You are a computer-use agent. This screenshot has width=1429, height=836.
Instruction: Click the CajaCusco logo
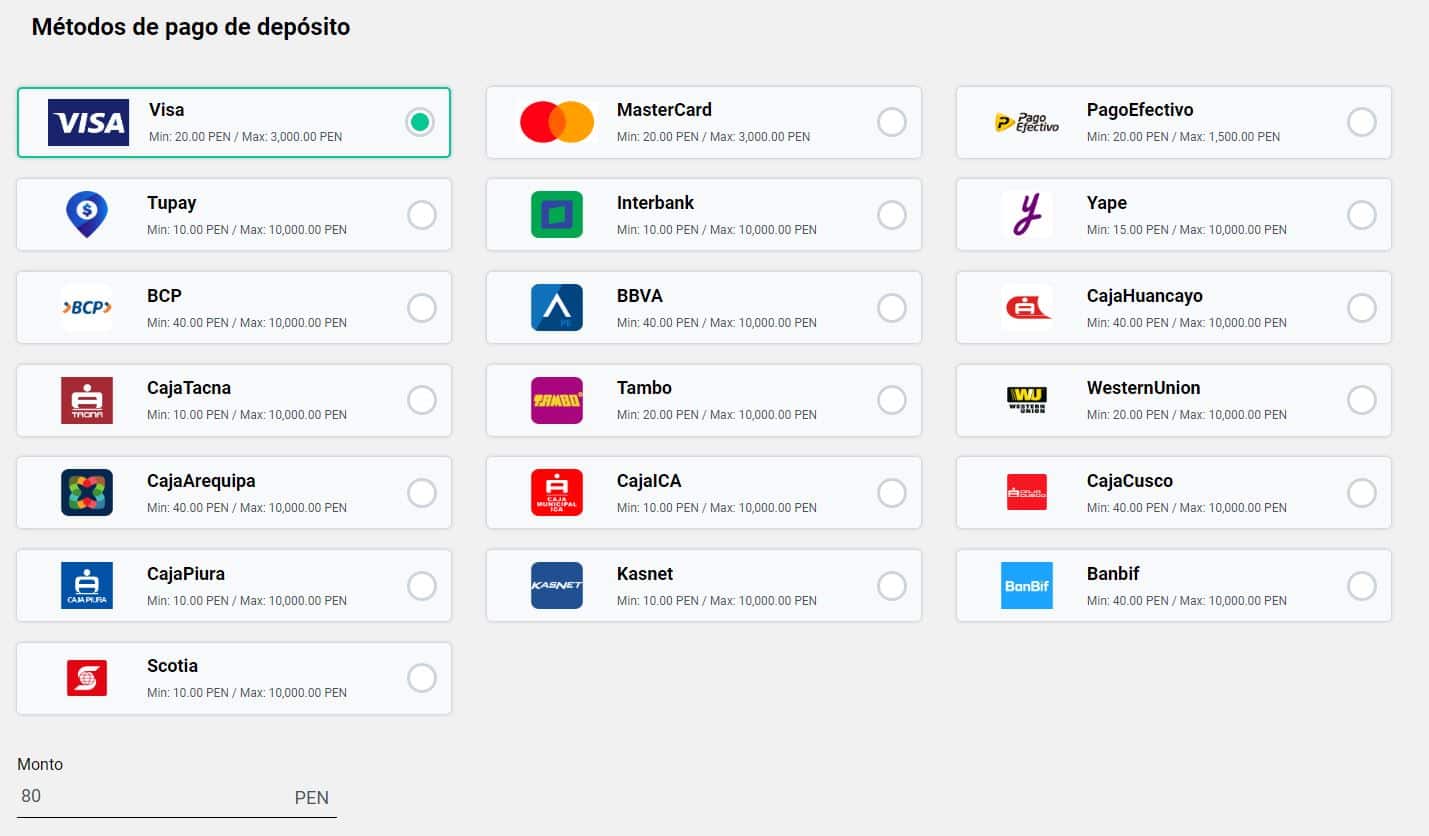(x=1027, y=492)
